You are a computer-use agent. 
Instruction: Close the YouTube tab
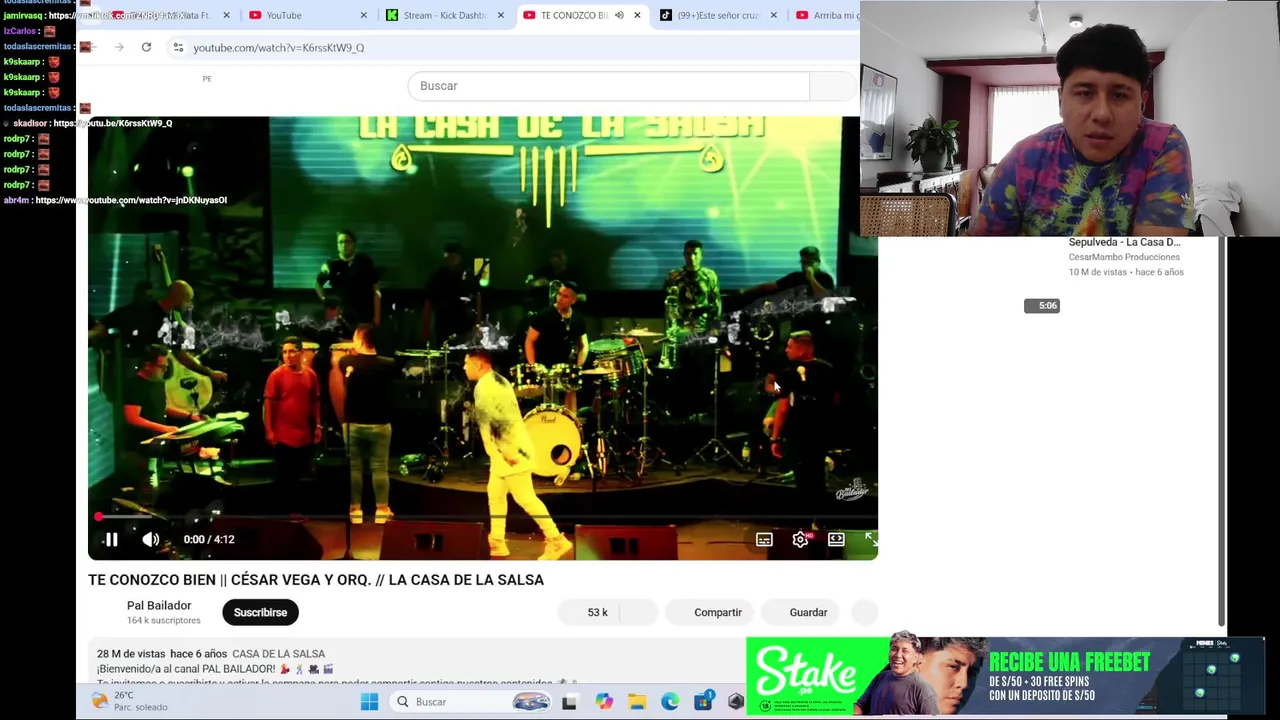point(363,15)
